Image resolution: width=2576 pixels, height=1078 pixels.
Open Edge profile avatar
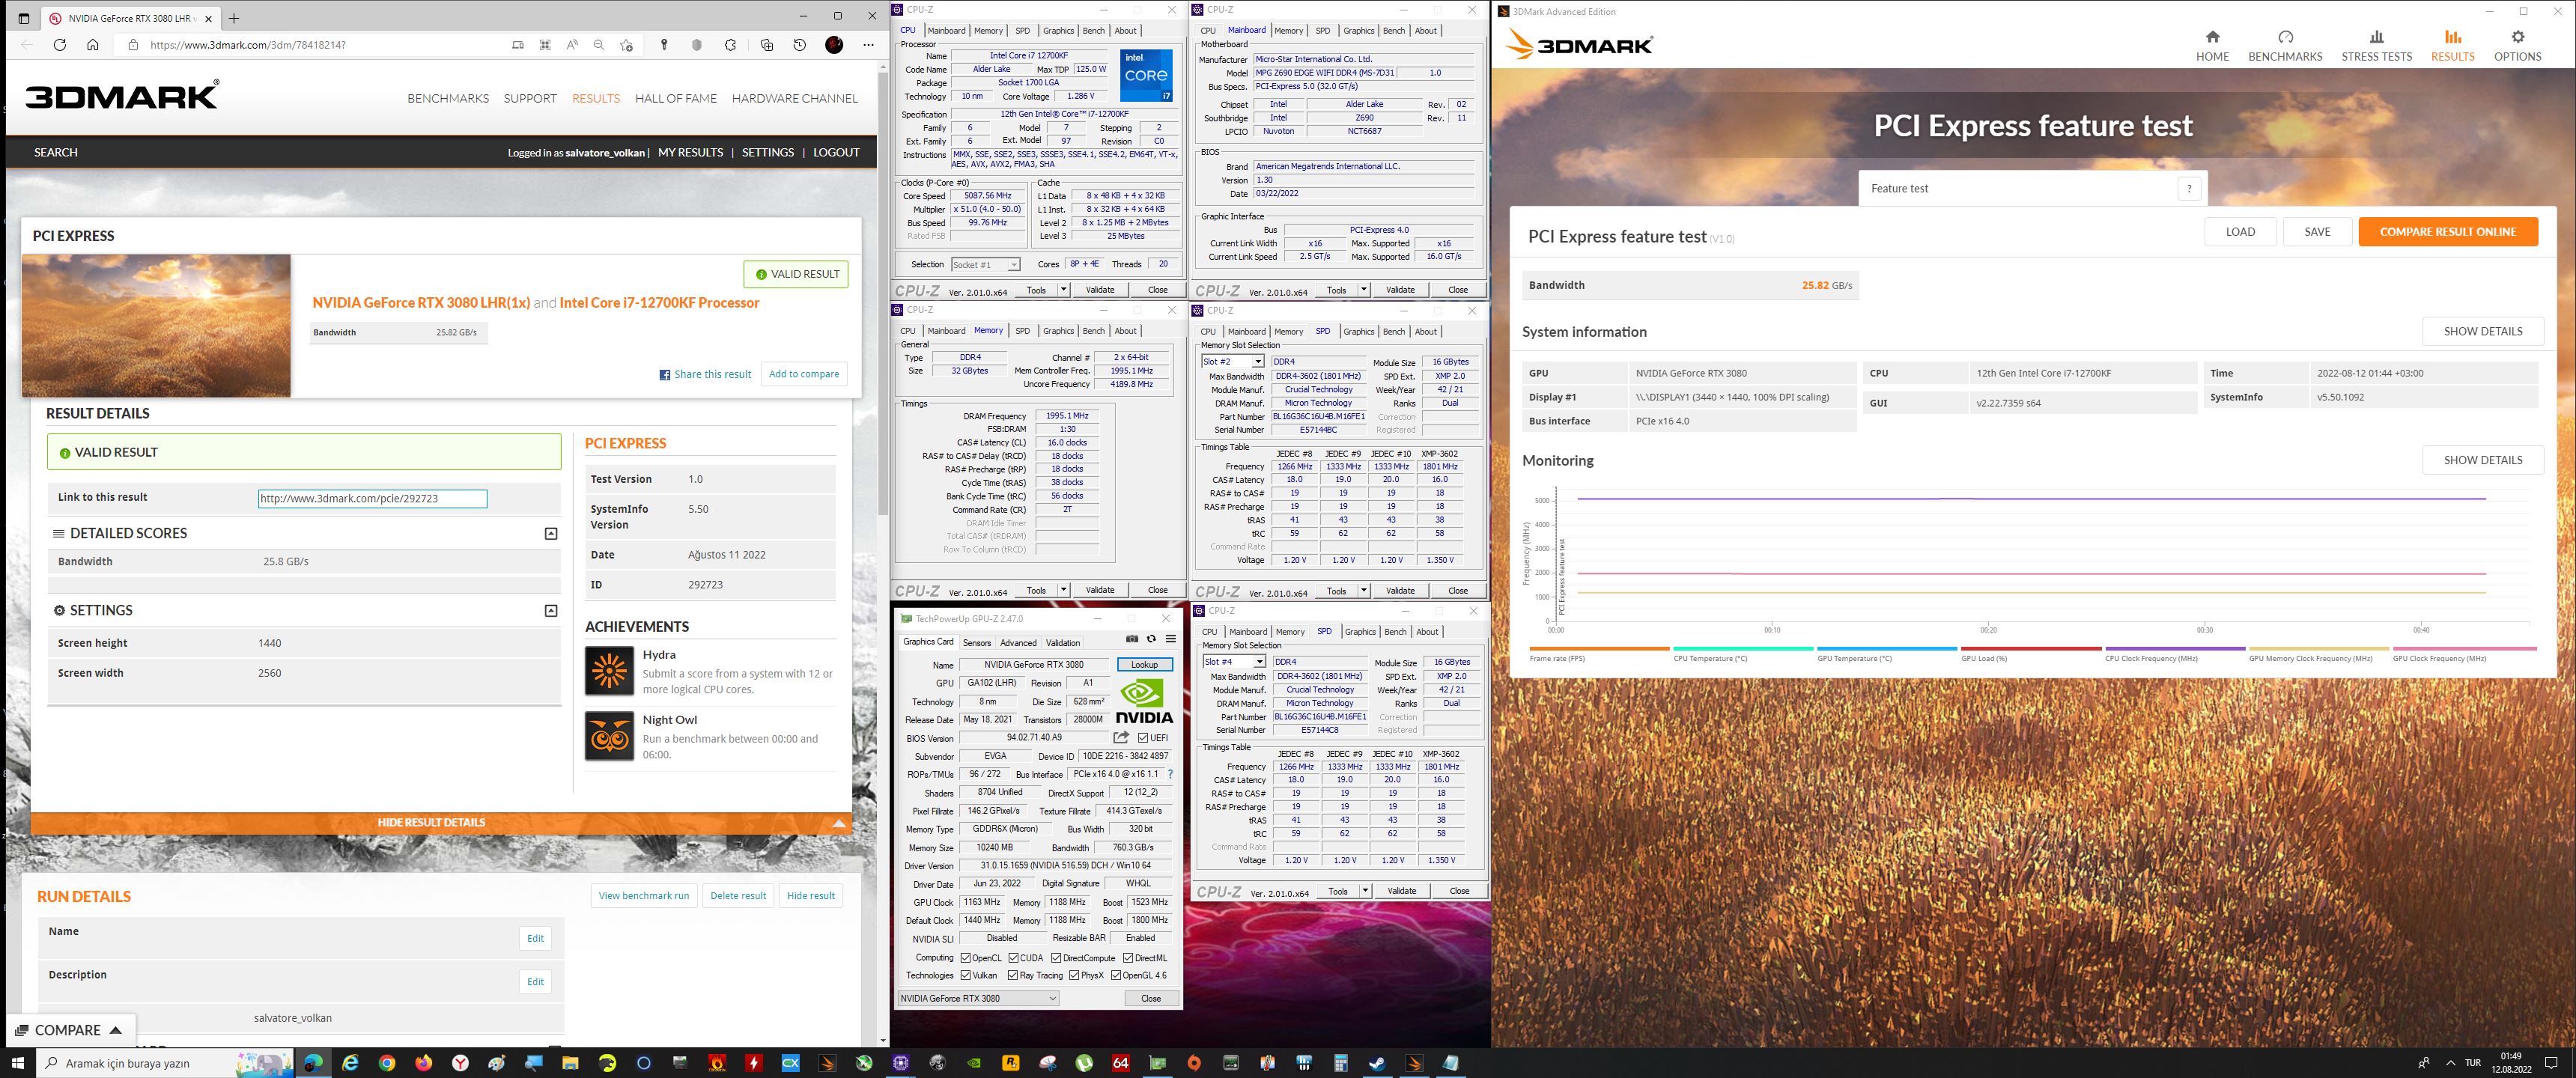[834, 45]
